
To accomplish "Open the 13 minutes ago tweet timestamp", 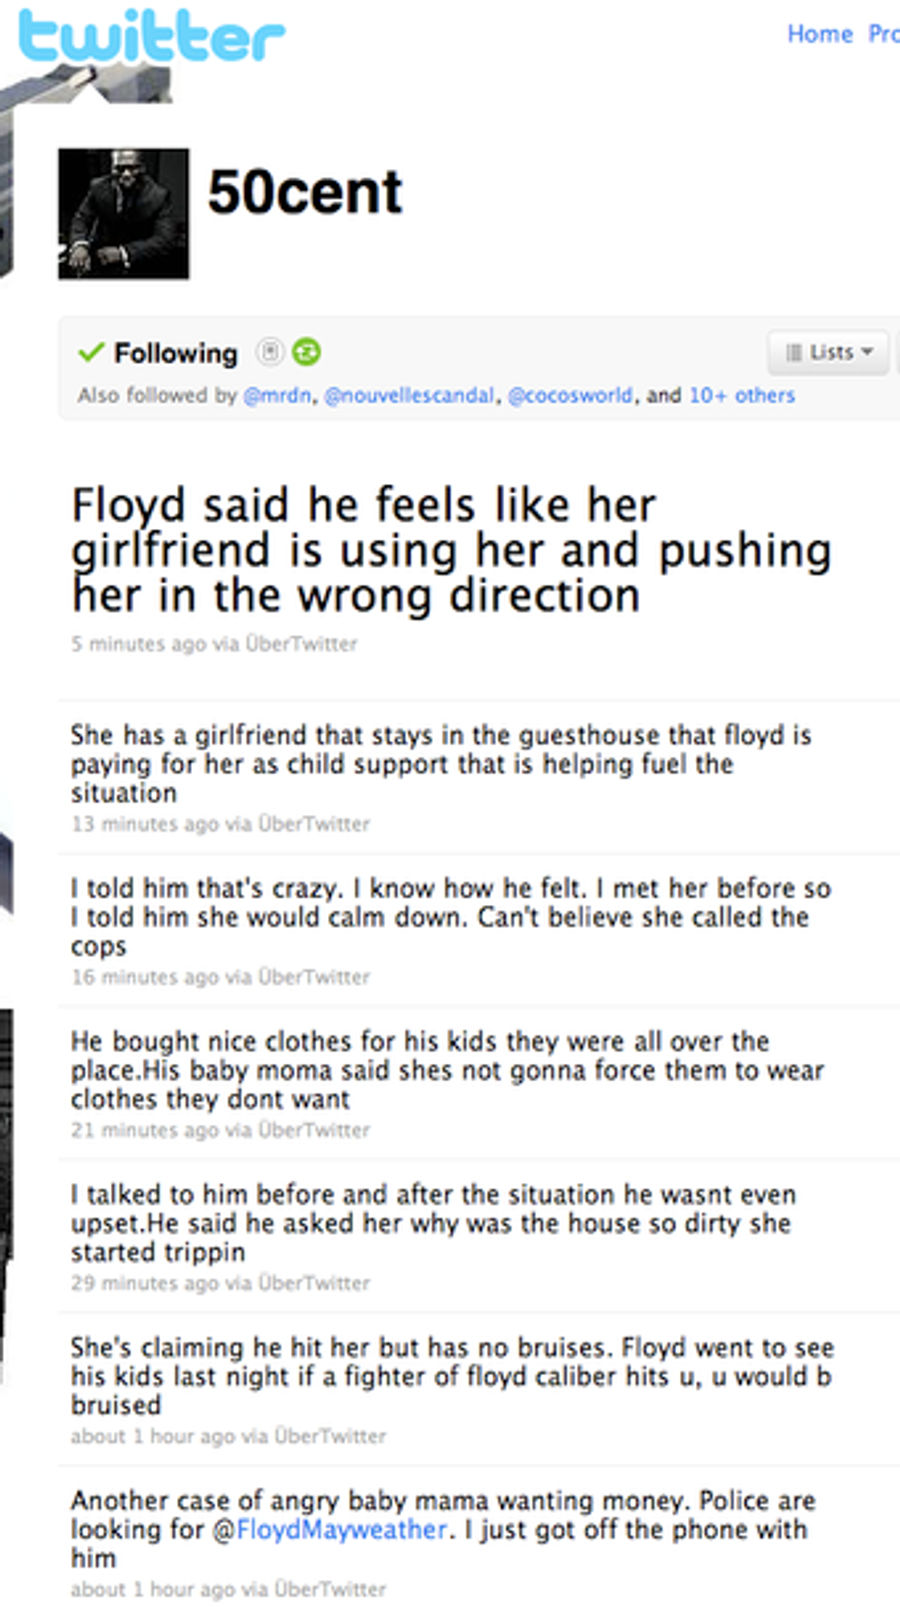I will coord(144,824).
